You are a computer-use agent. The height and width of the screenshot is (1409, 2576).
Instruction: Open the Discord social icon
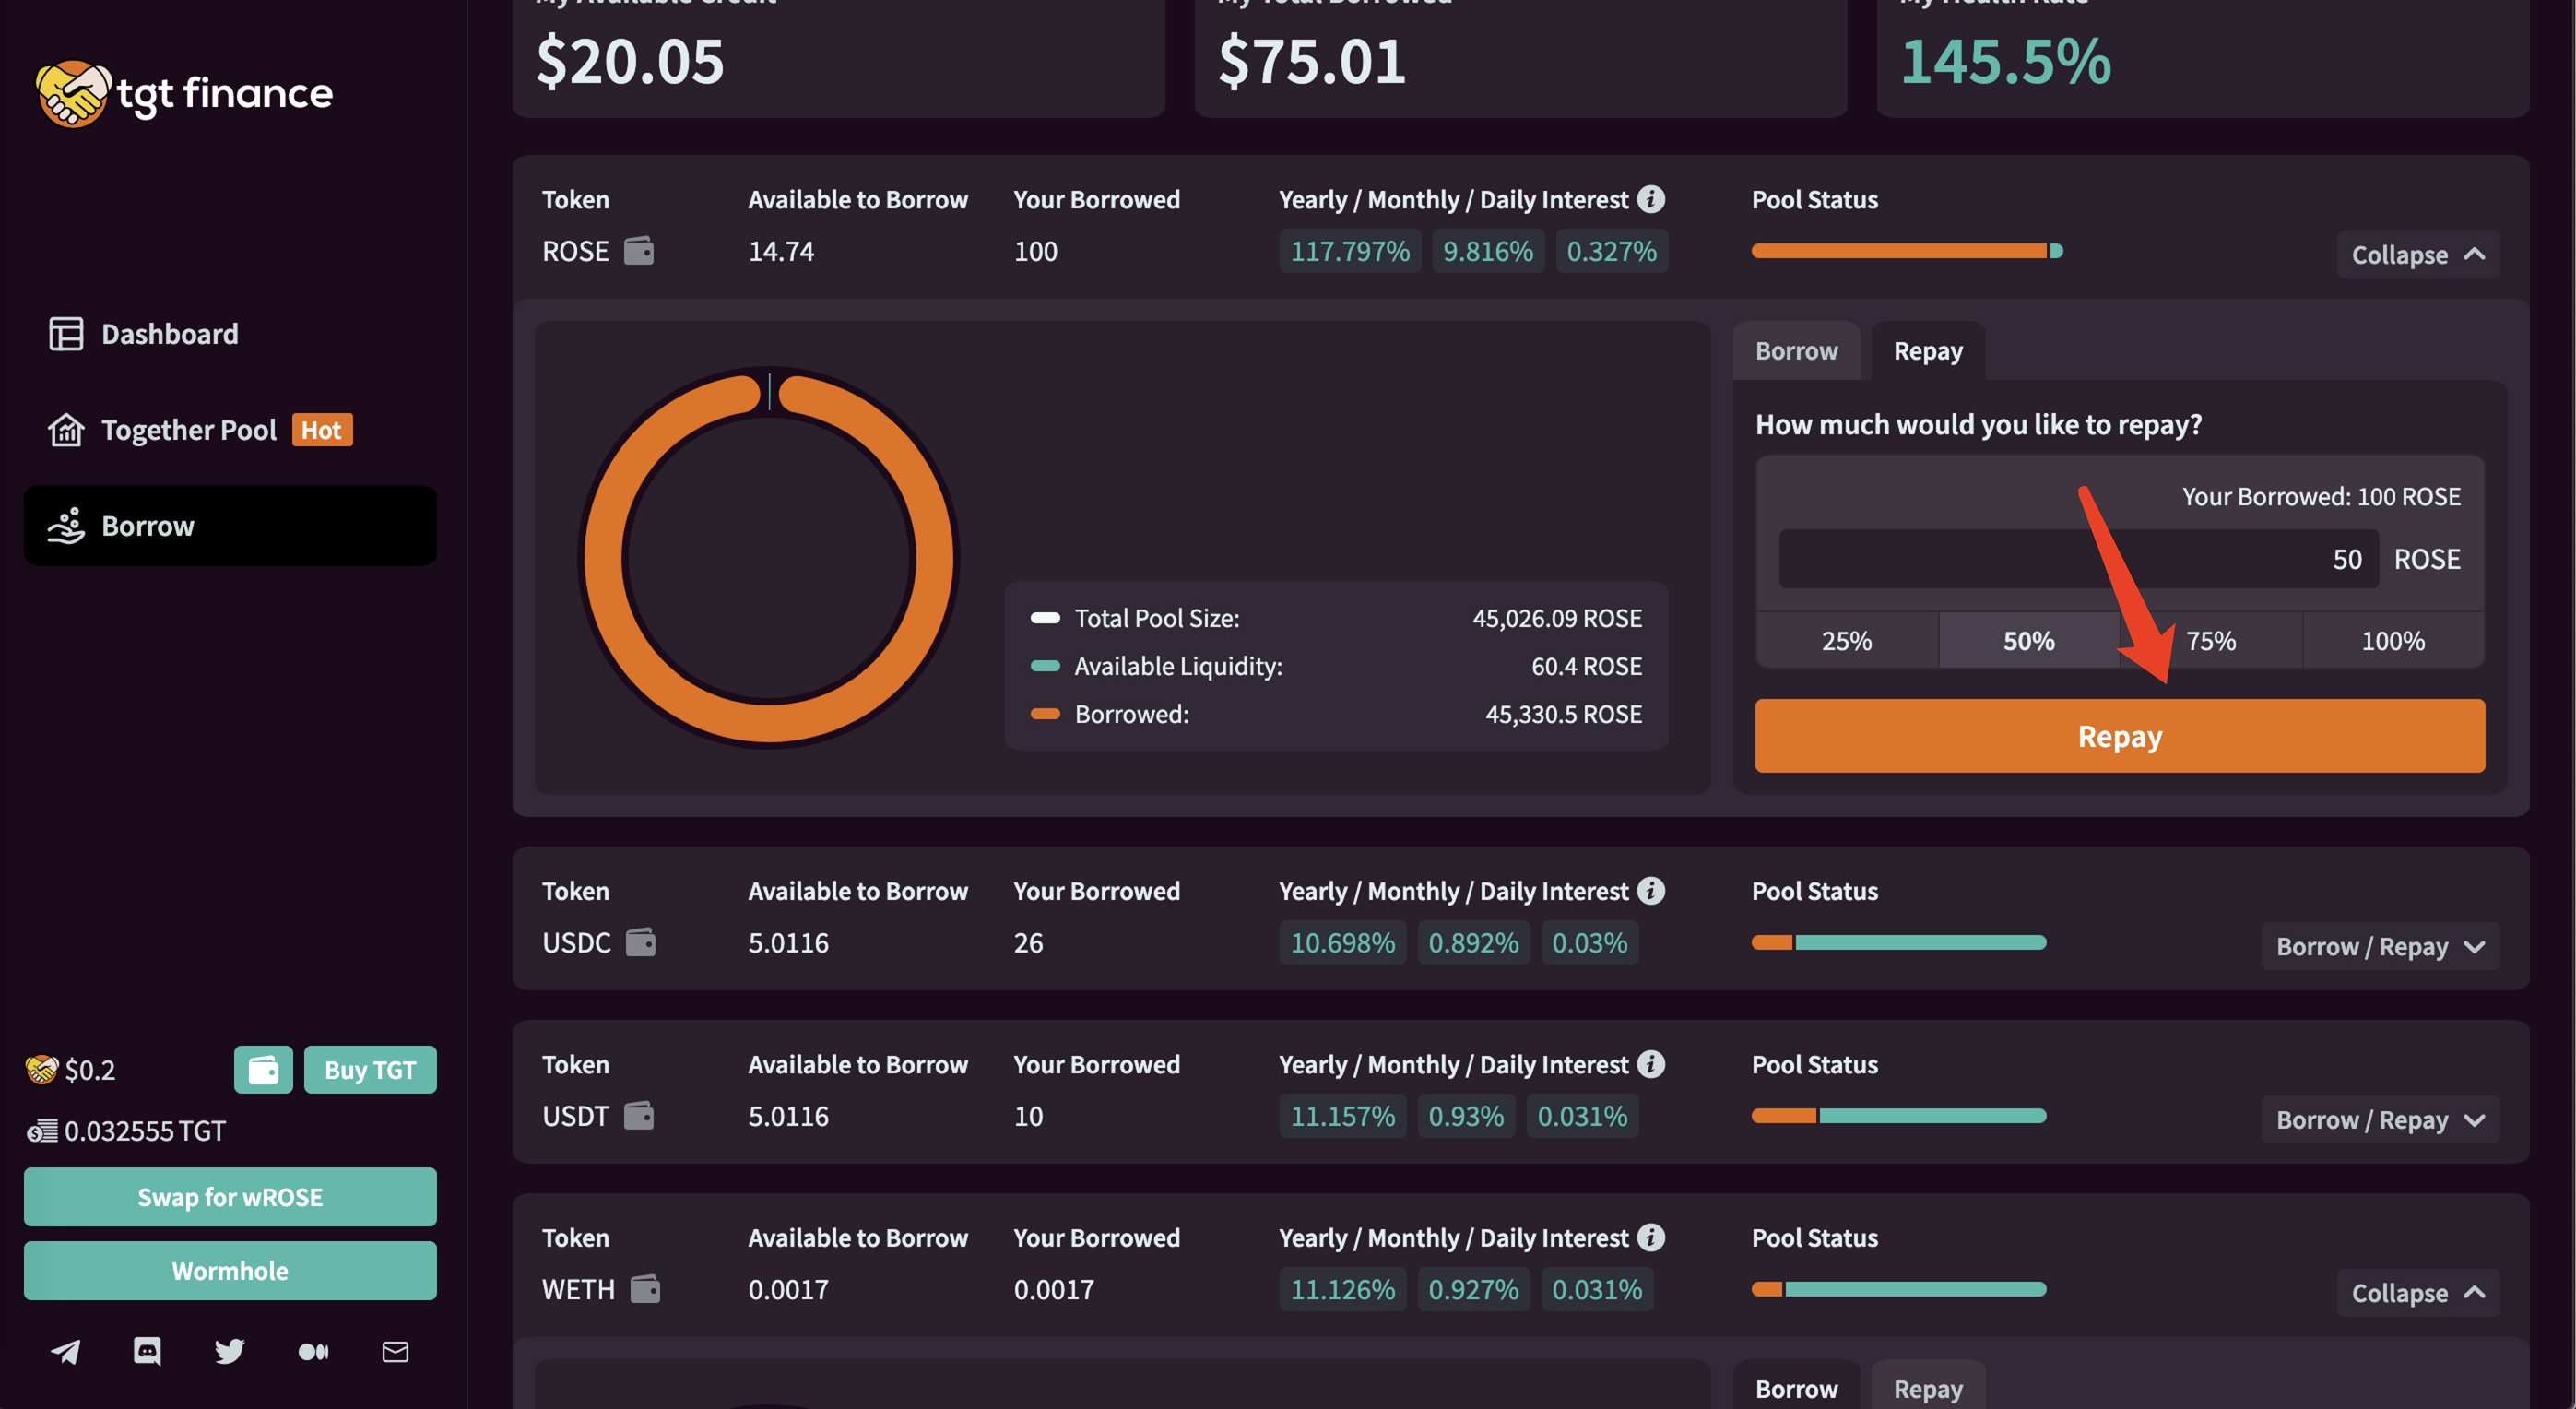tap(147, 1352)
